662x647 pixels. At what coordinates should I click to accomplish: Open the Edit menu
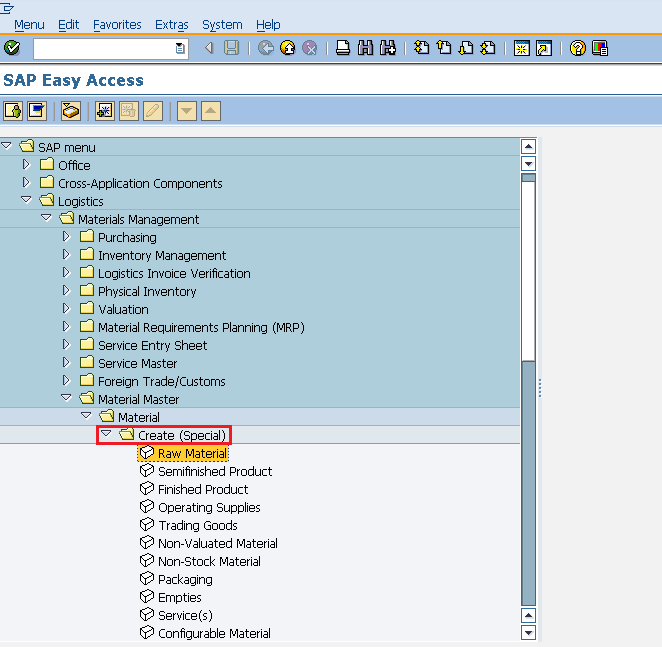click(68, 25)
